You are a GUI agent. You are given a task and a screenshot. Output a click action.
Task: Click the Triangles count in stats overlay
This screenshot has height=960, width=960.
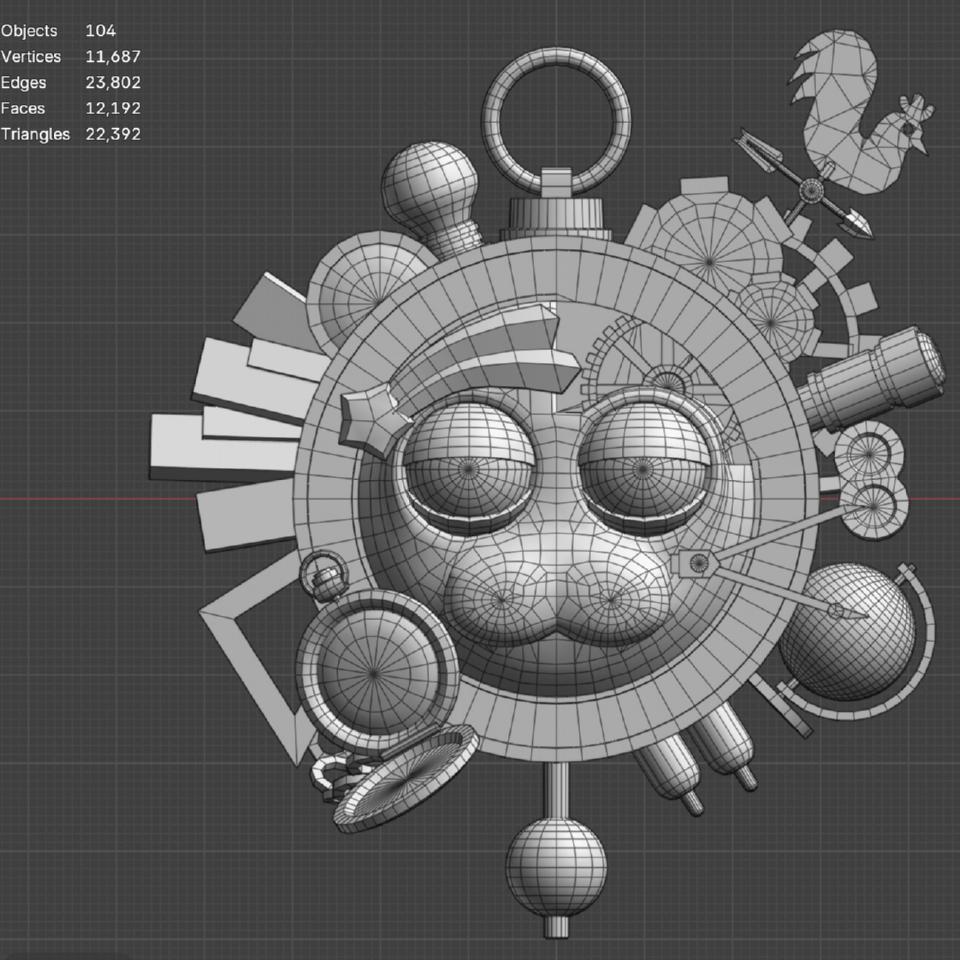[113, 134]
